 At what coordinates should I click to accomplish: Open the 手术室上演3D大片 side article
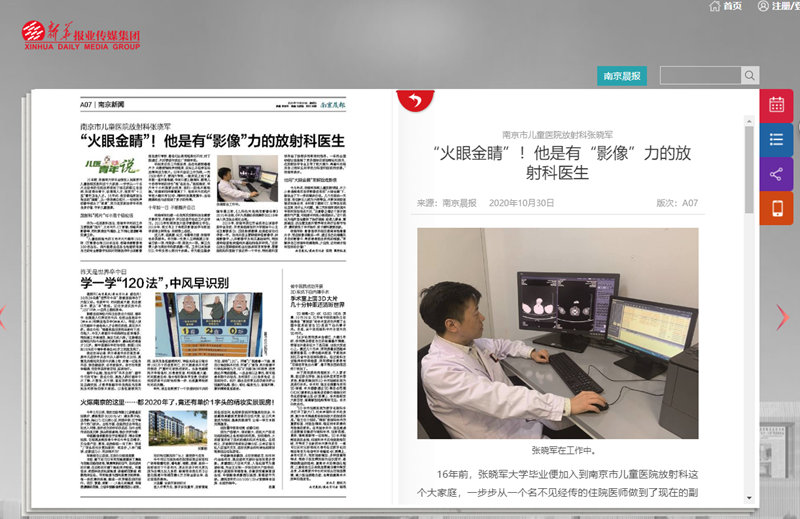coord(317,301)
